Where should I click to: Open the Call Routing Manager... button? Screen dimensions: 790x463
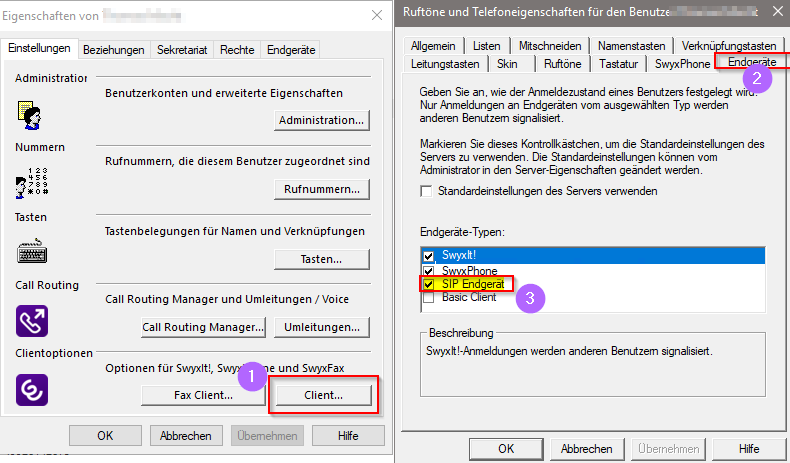[203, 327]
